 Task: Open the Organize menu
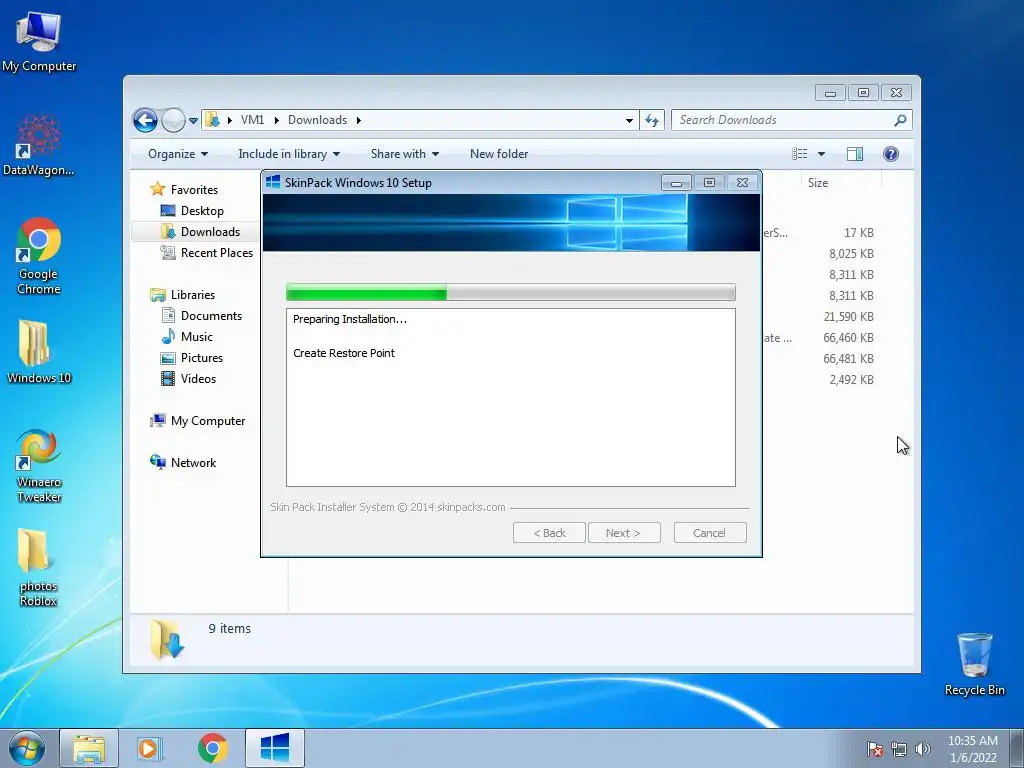[x=178, y=154]
